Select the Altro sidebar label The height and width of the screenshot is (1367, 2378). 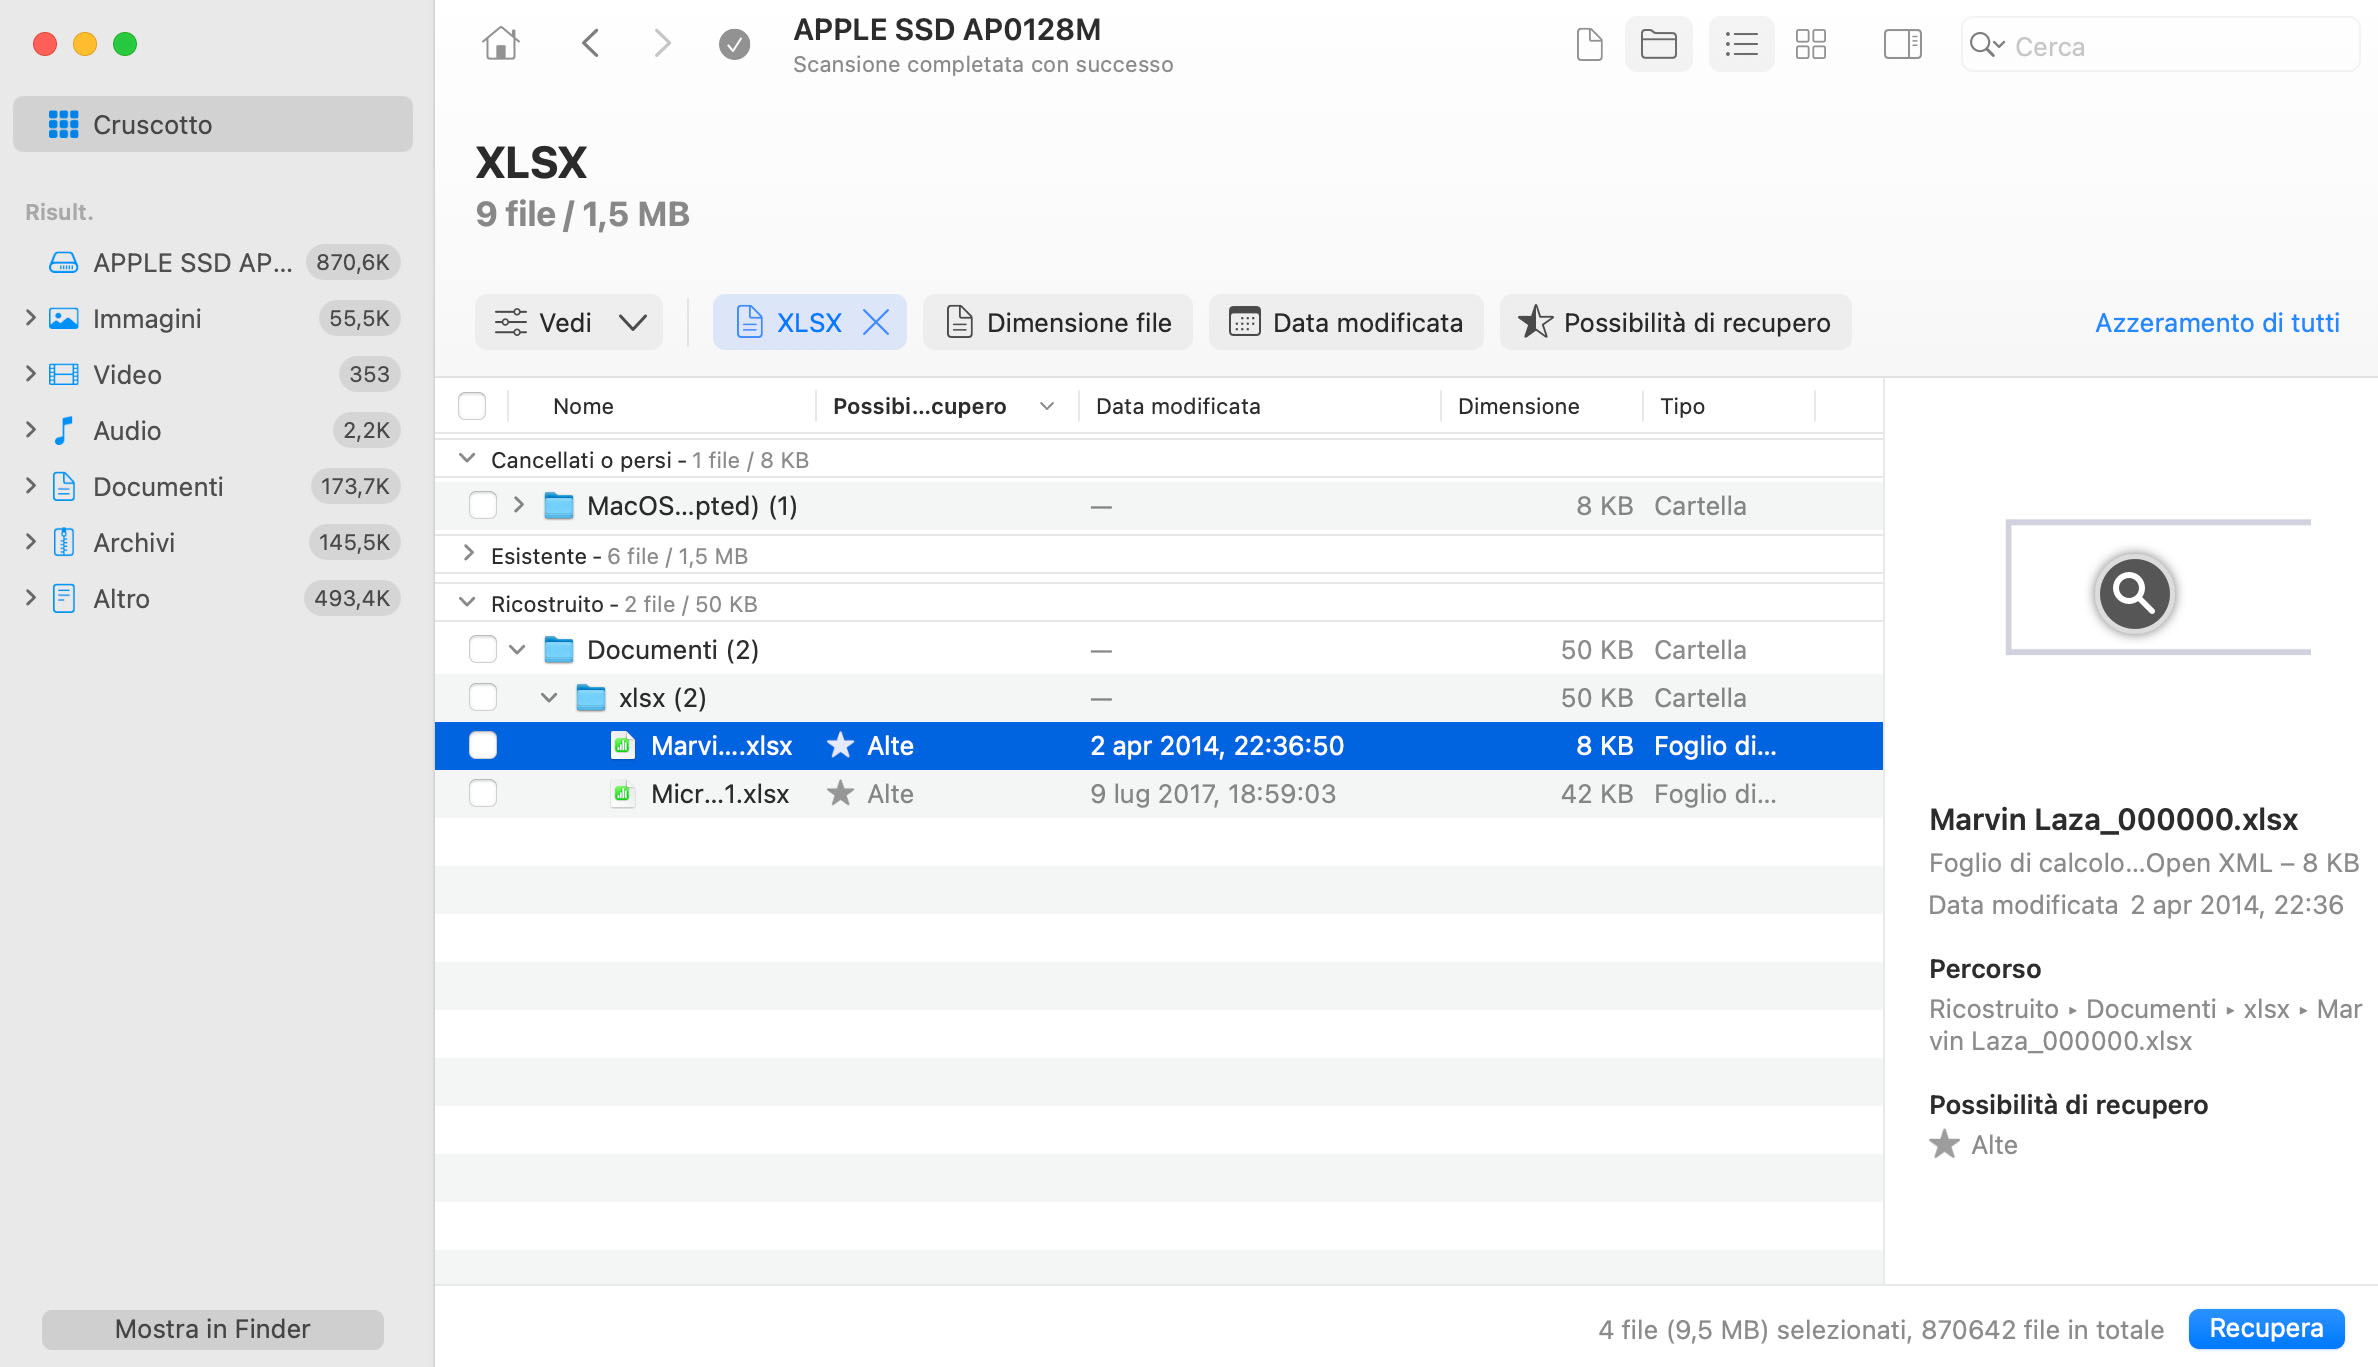tap(121, 598)
